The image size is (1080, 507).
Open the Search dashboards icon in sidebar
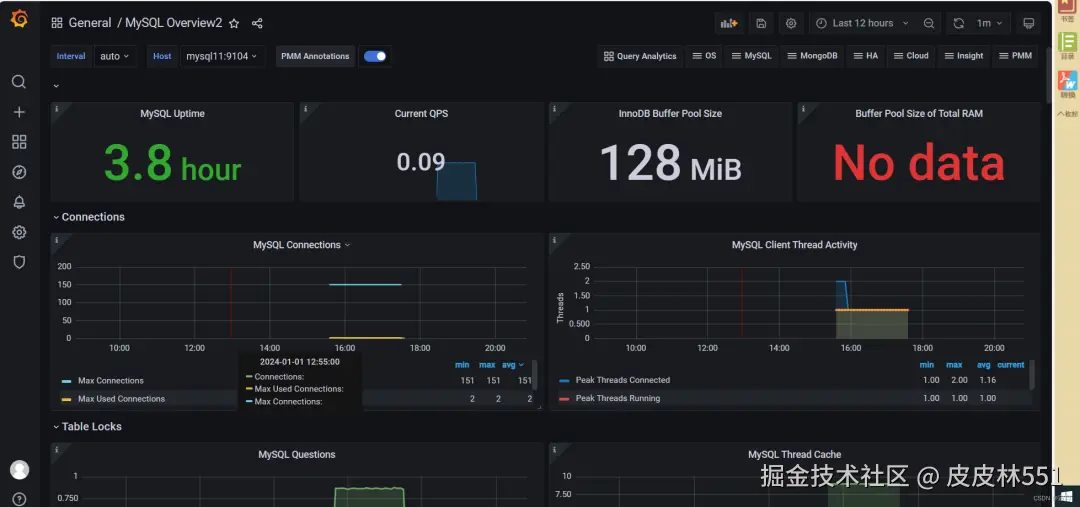pos(19,82)
